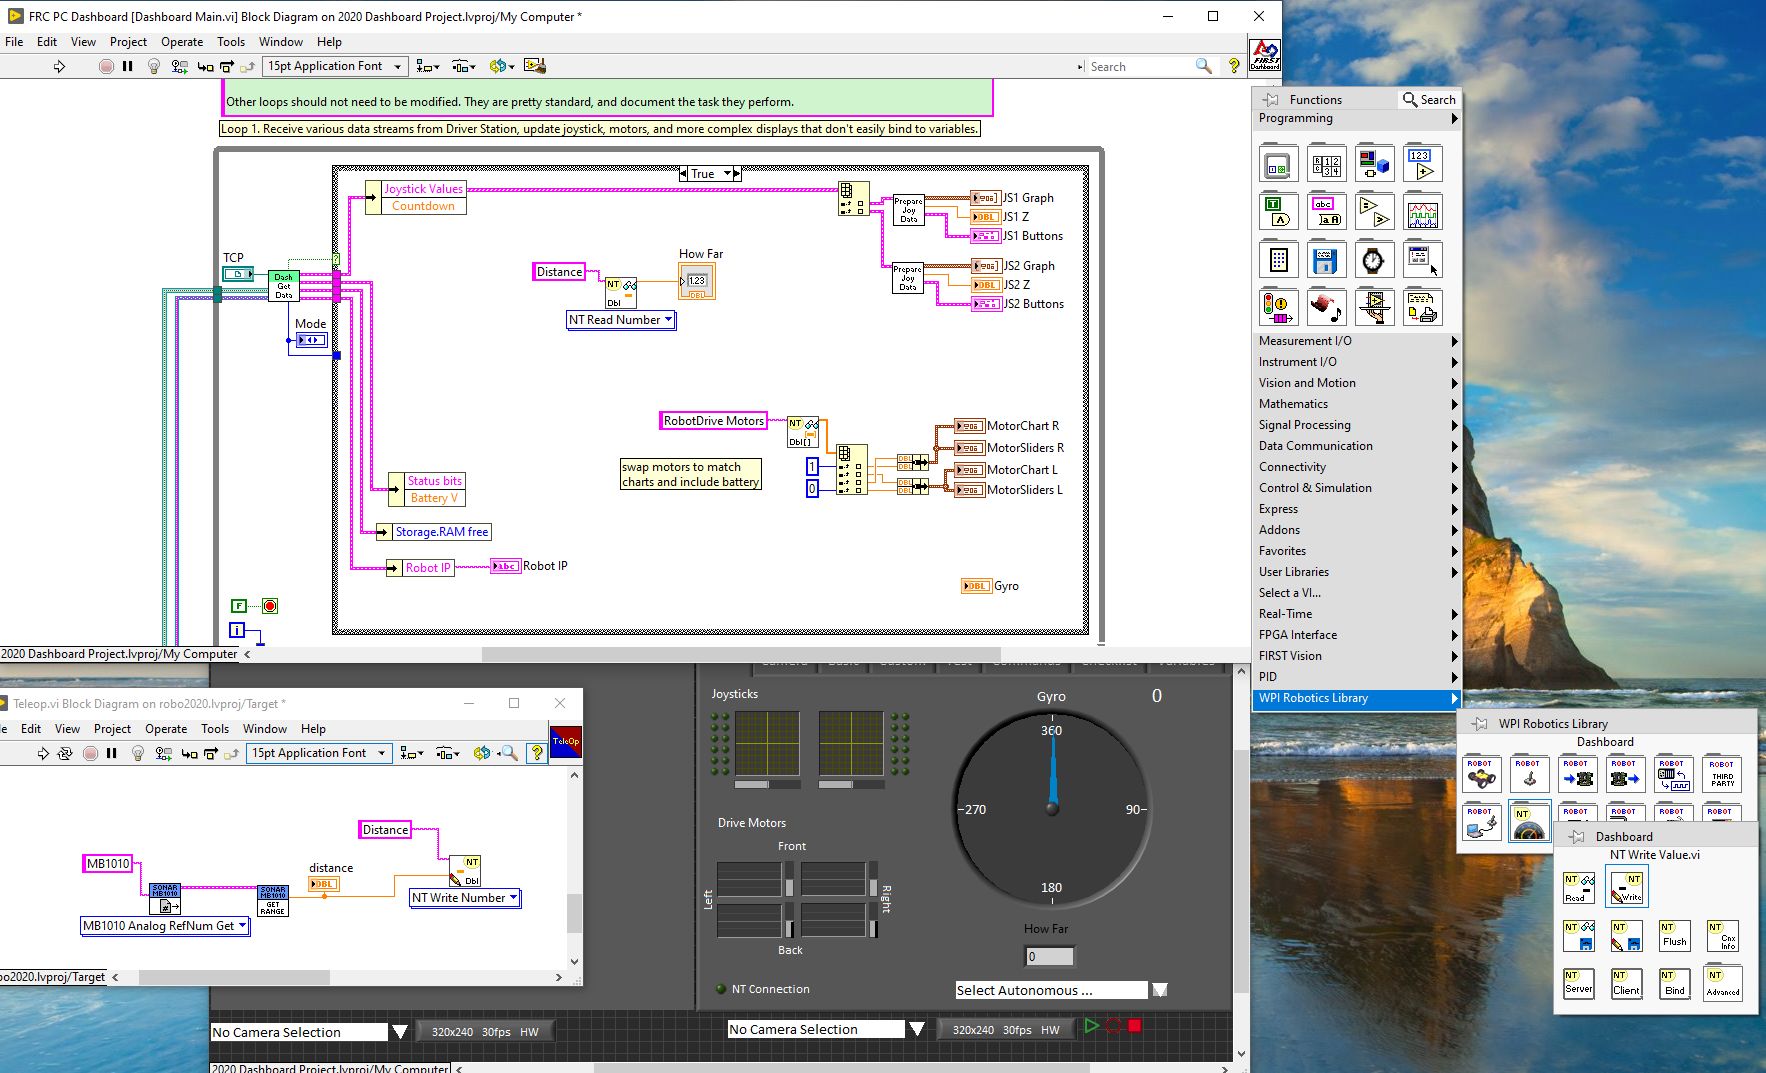Open File I/O subpalette with disk icon
The height and width of the screenshot is (1073, 1766).
[x=1326, y=260]
